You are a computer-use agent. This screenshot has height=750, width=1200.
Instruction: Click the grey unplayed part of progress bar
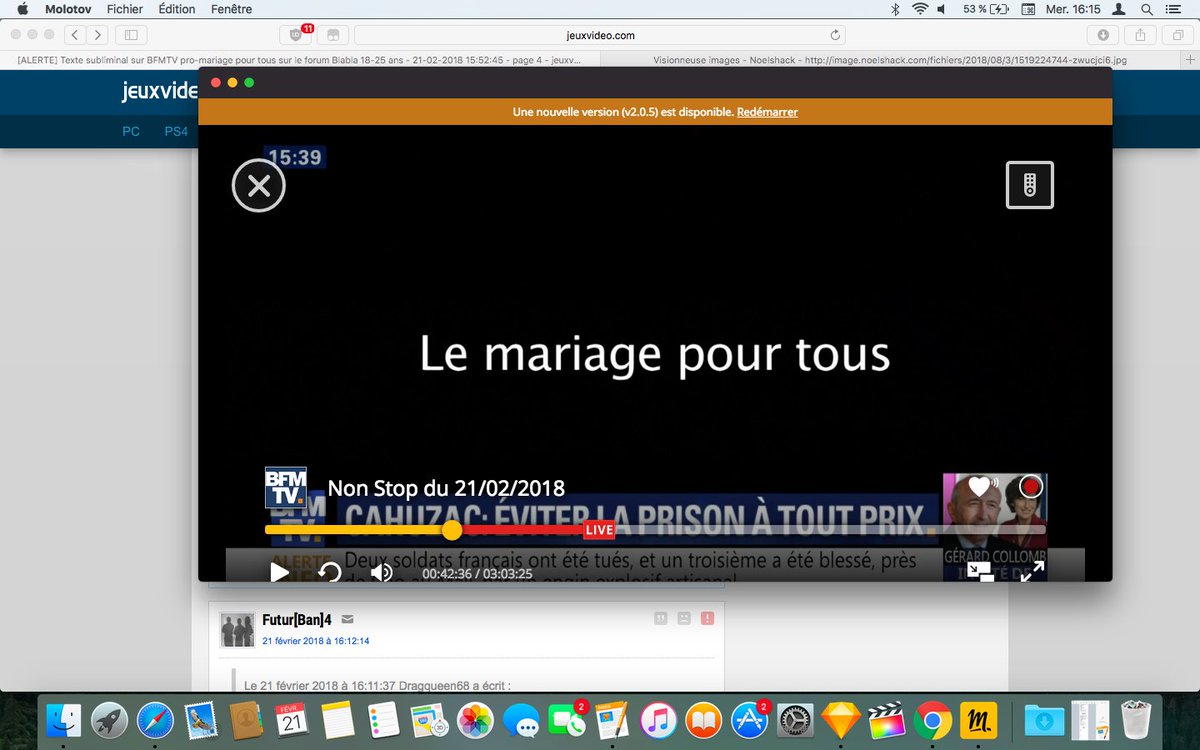(x=830, y=529)
